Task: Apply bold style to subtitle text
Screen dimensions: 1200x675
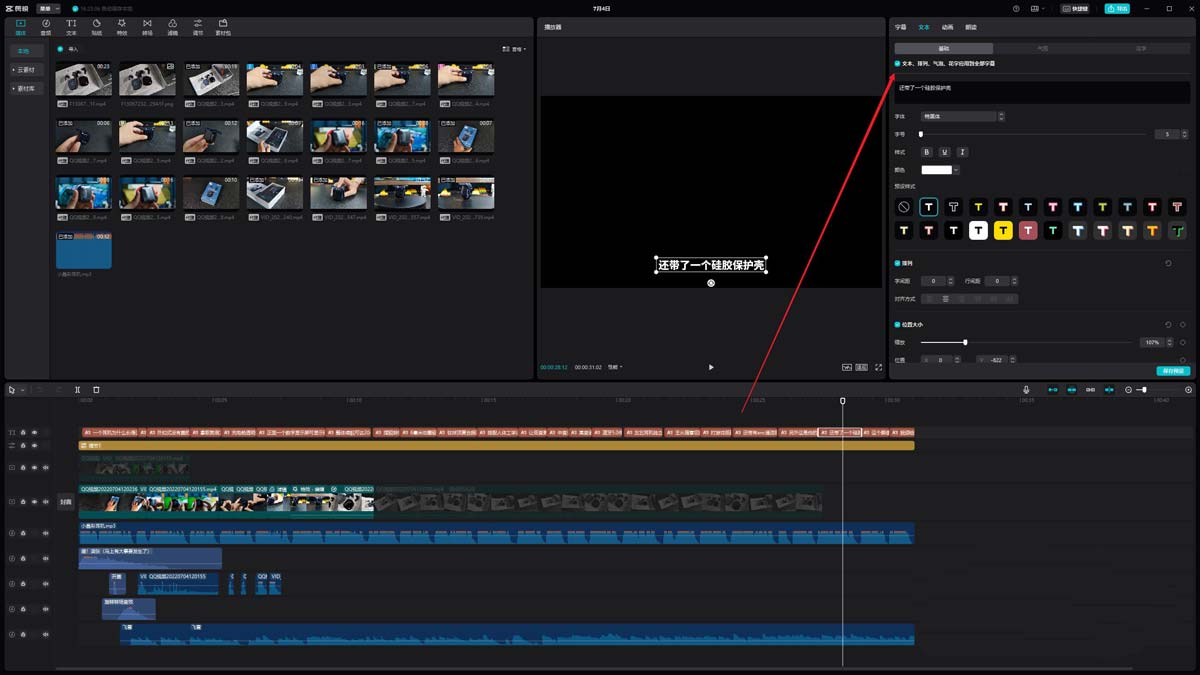Action: click(927, 152)
